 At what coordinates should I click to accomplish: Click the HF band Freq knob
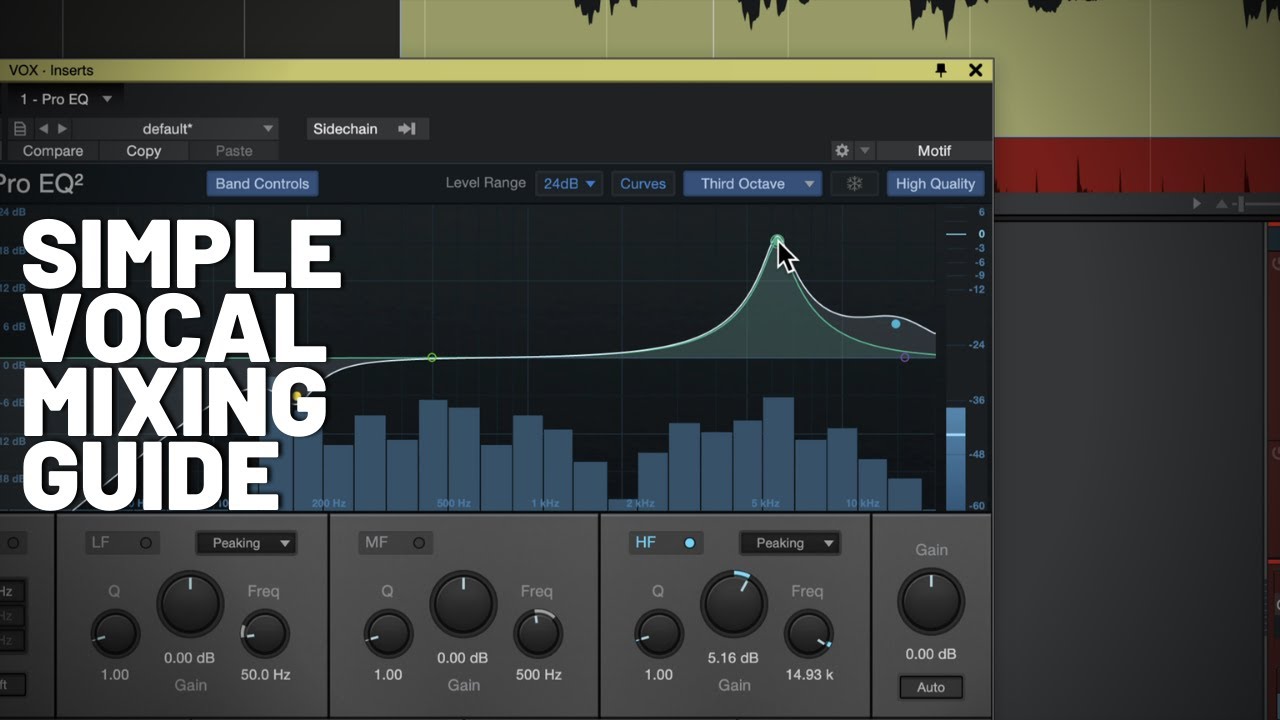point(809,634)
